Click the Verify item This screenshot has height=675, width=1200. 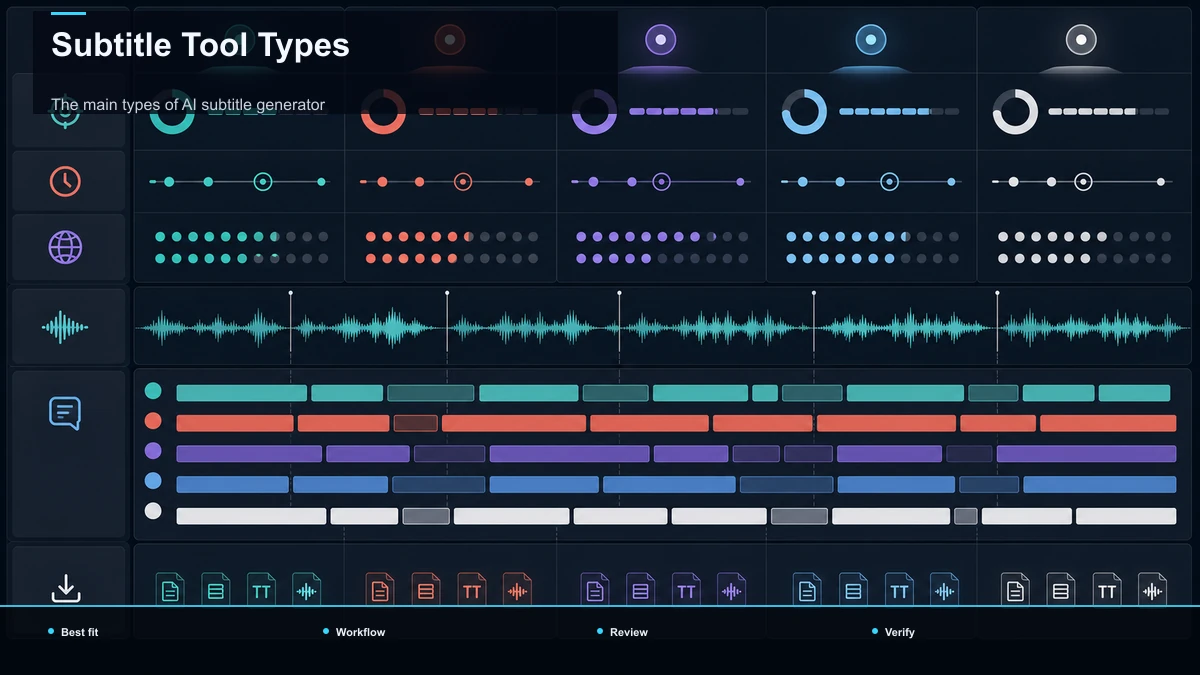point(899,632)
